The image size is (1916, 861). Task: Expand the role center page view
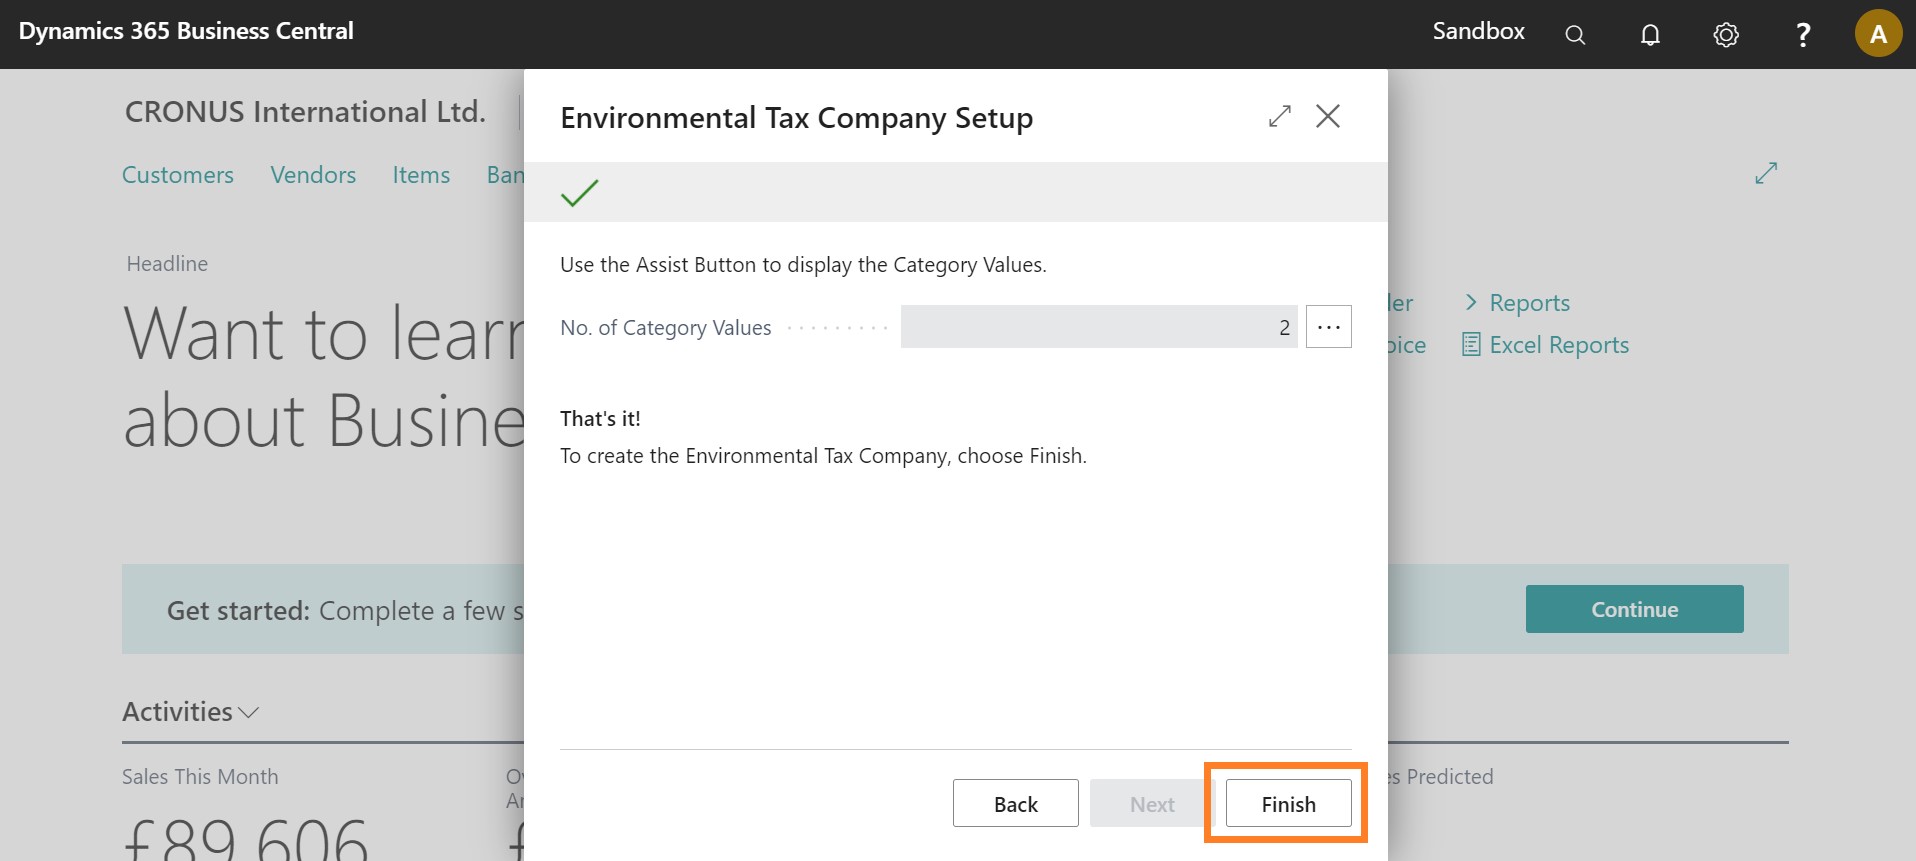click(x=1766, y=173)
